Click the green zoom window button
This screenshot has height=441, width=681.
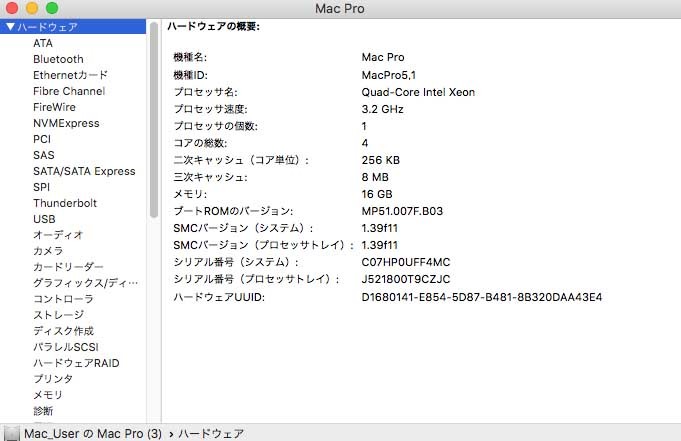[x=52, y=8]
